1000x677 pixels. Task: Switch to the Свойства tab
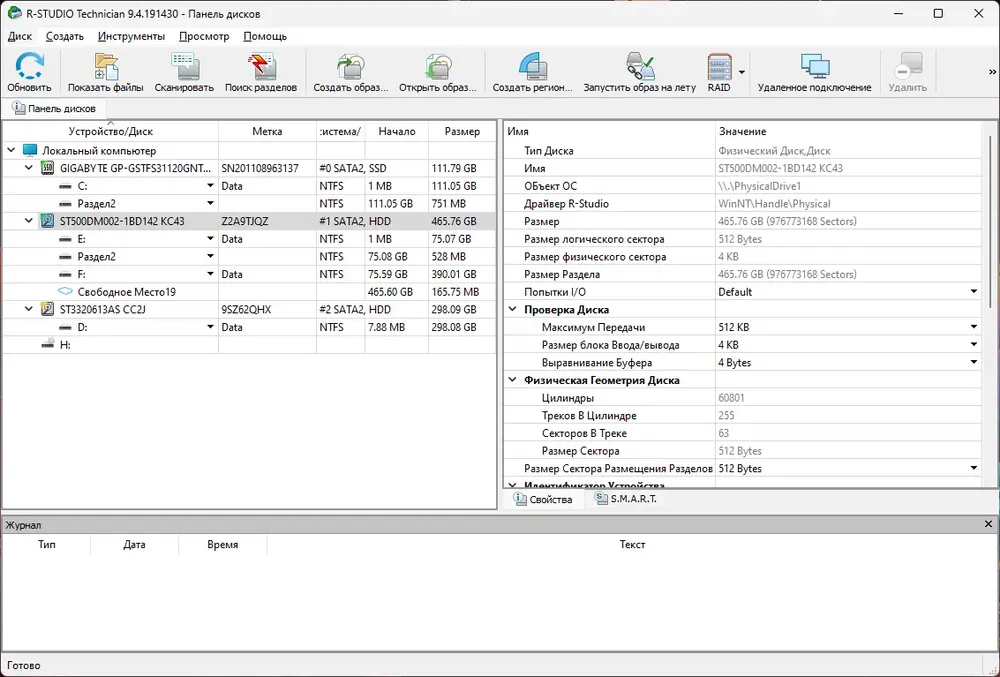[543, 499]
